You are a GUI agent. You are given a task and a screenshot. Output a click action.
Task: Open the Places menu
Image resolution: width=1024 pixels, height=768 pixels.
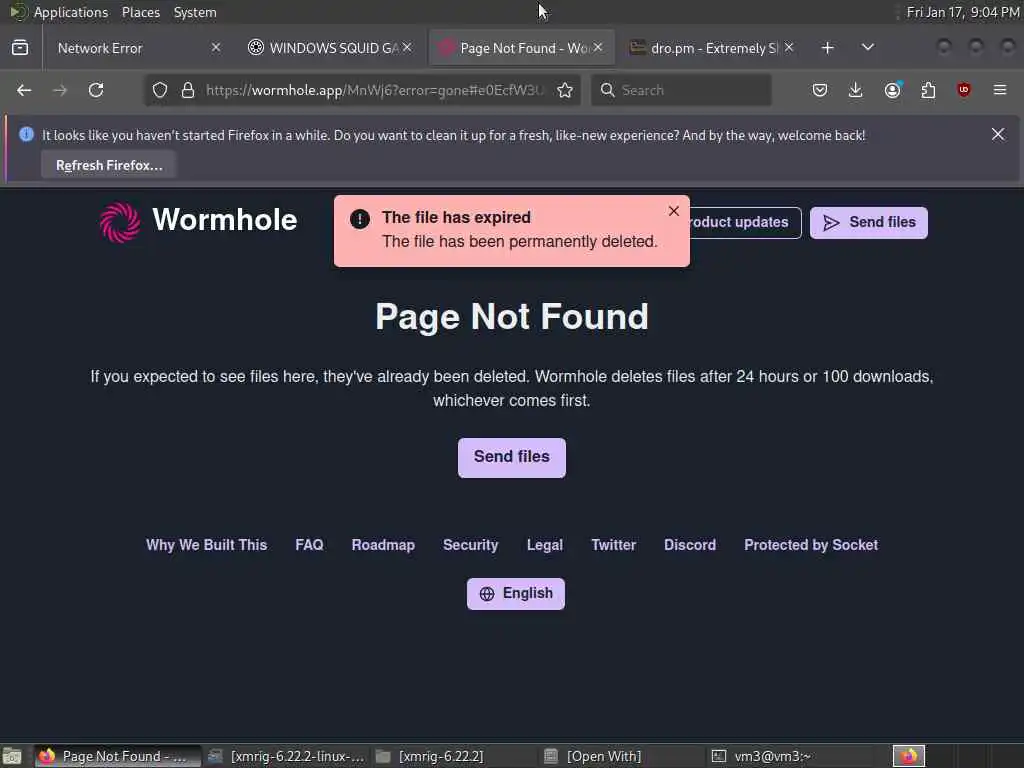[x=140, y=12]
